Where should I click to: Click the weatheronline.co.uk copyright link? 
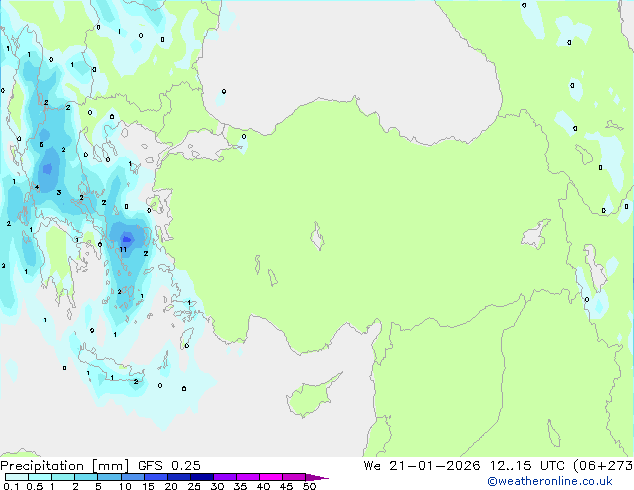pos(549,481)
